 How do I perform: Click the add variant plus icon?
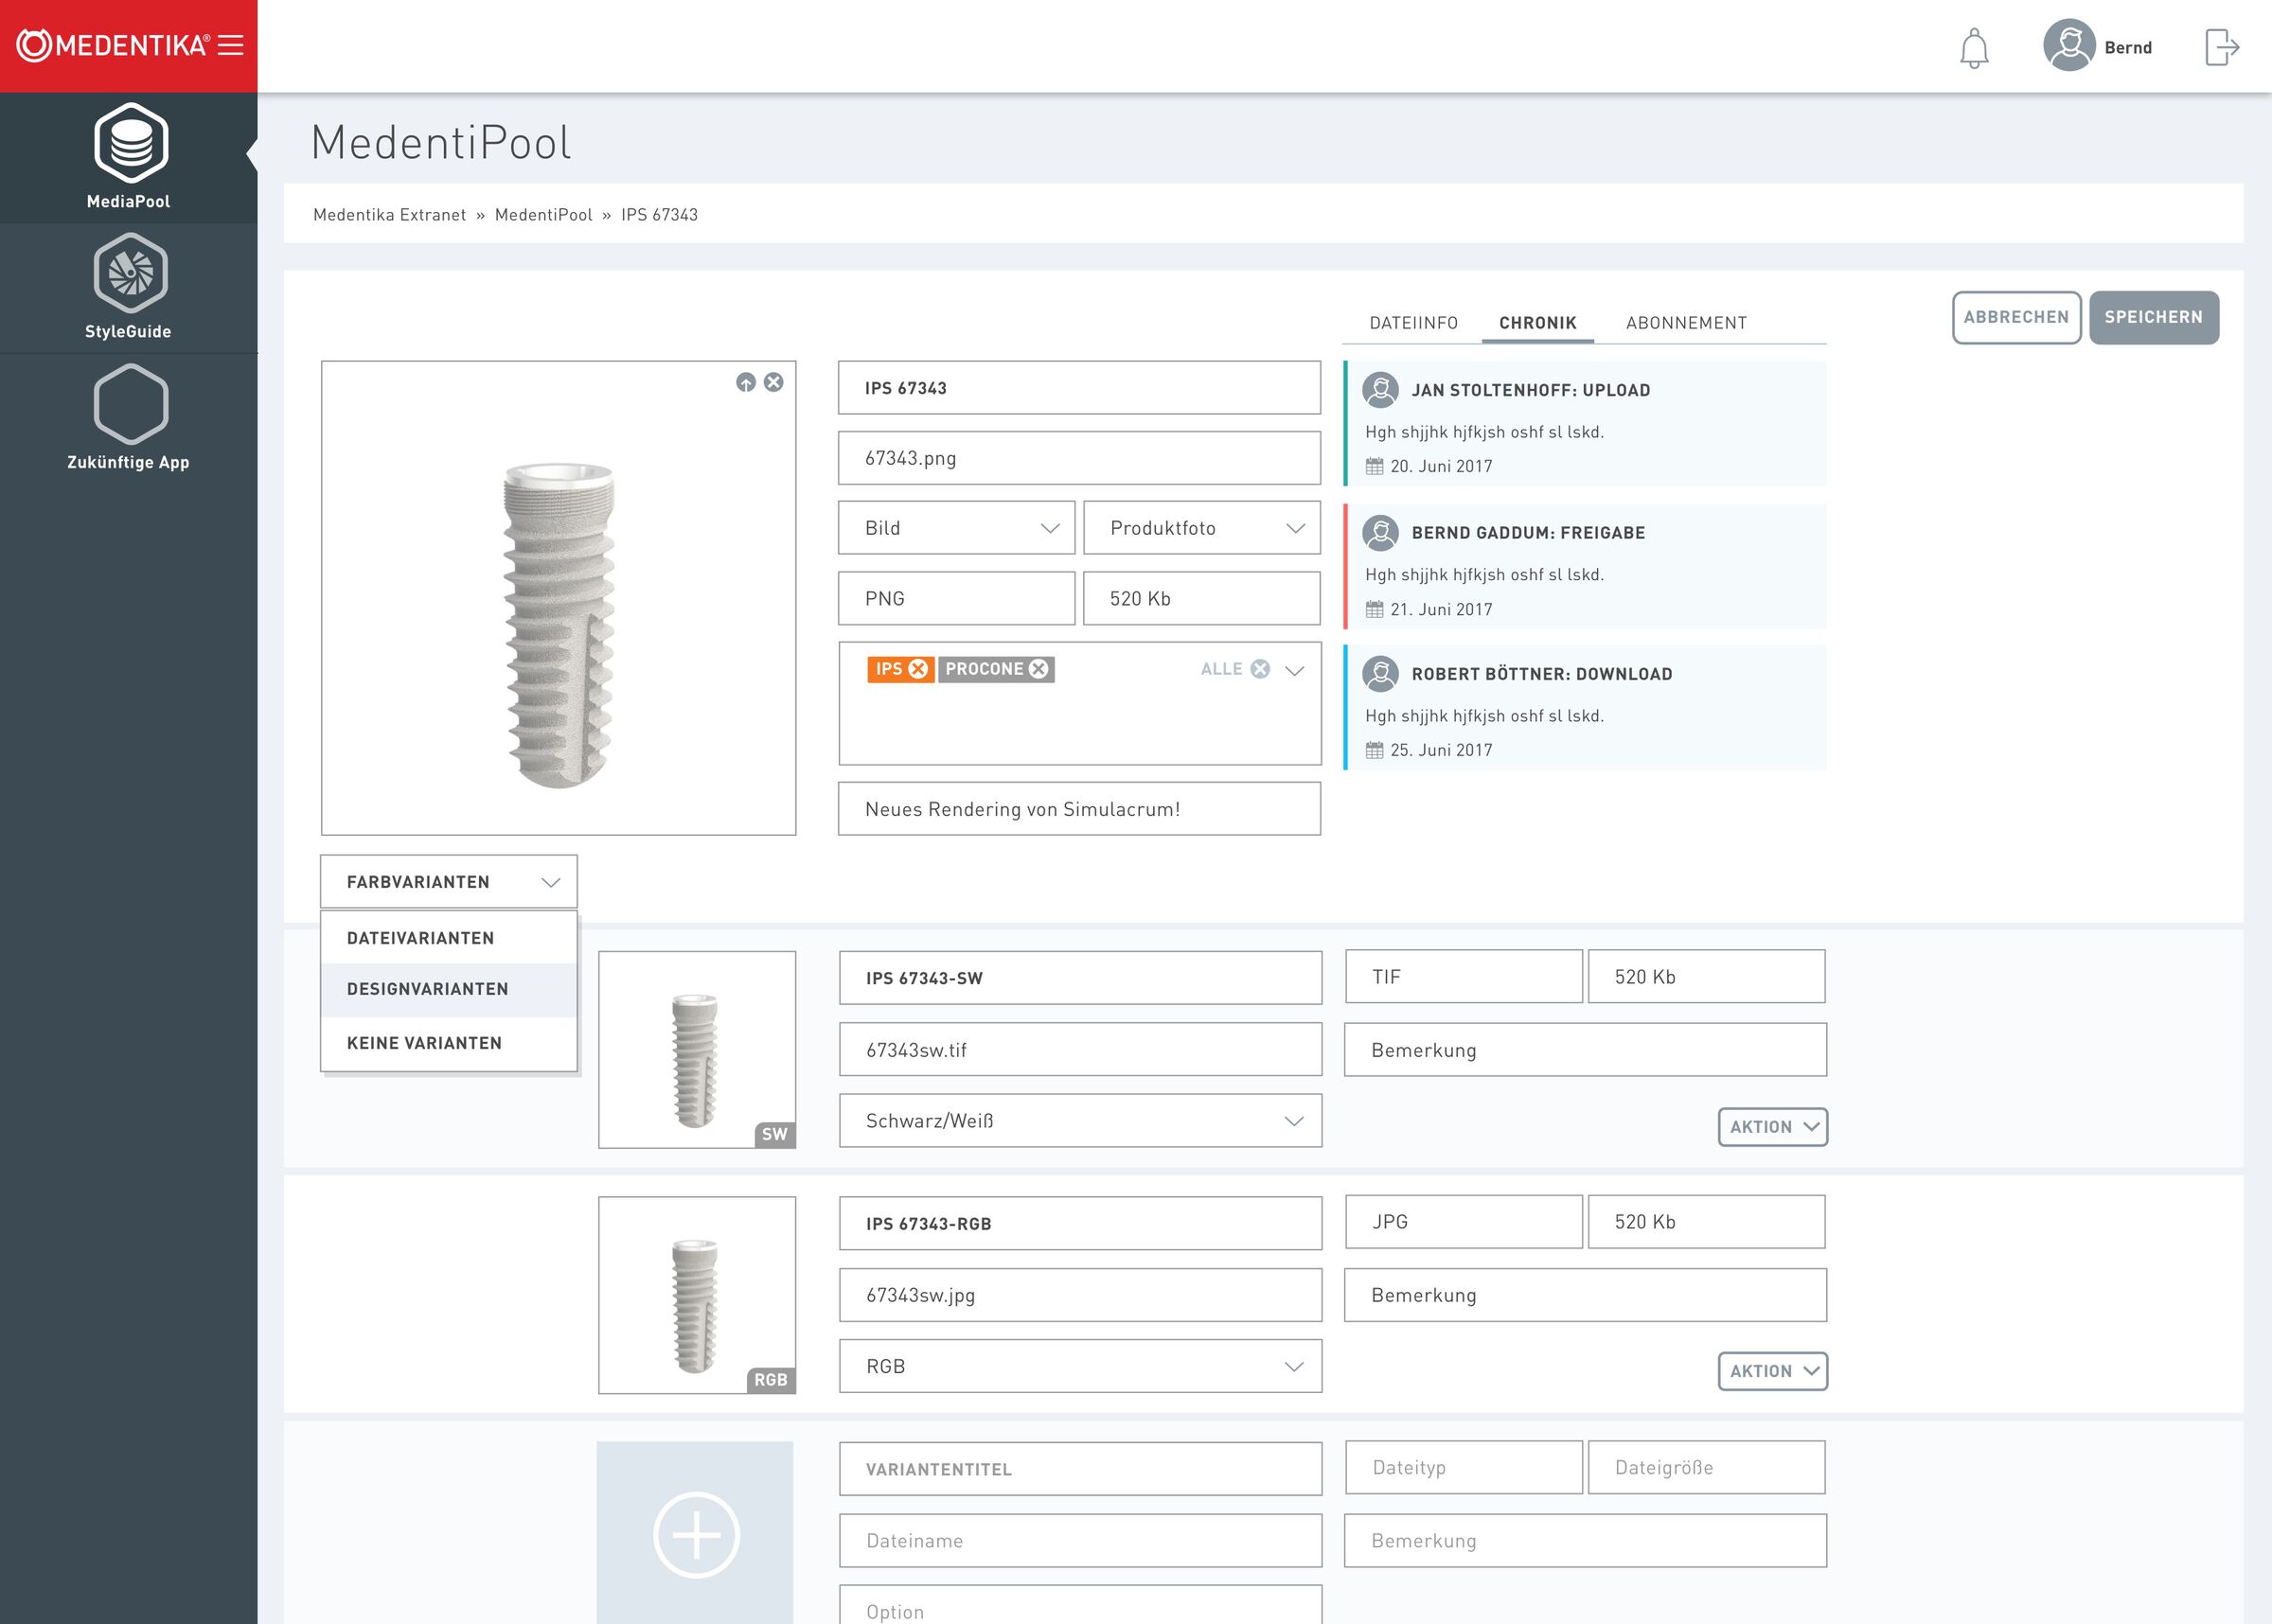[696, 1534]
